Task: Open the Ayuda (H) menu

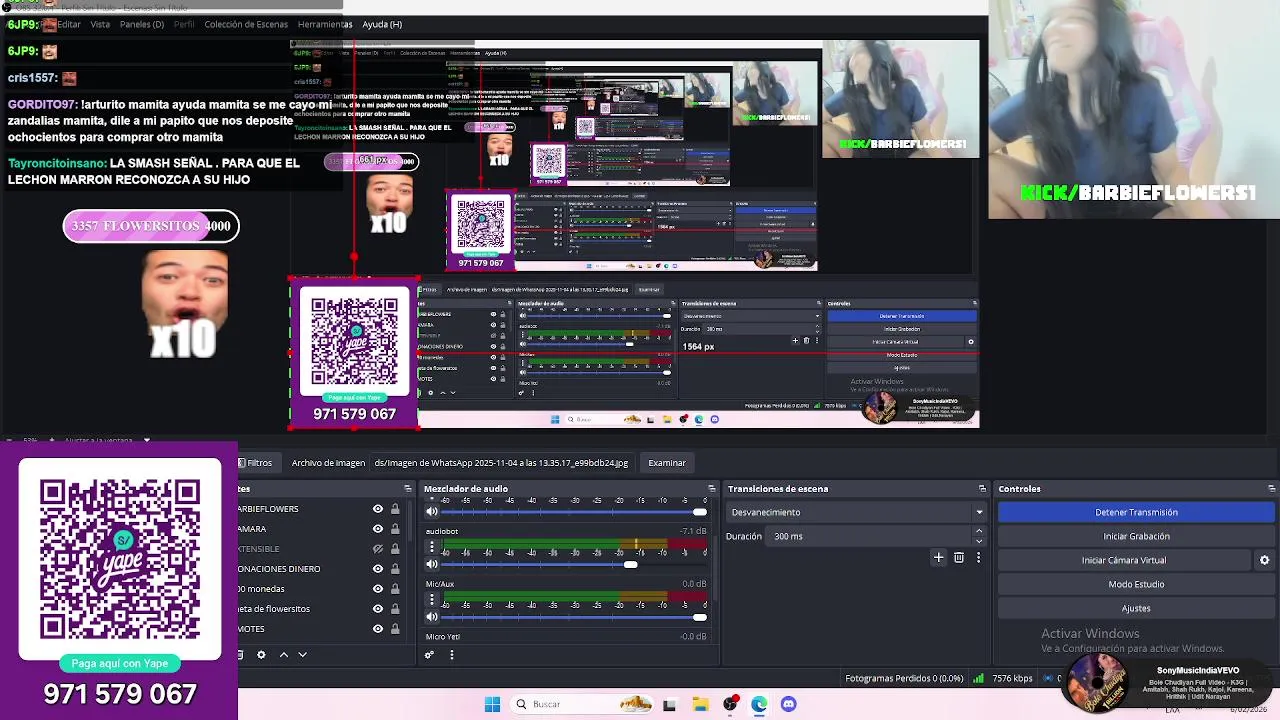Action: [382, 24]
